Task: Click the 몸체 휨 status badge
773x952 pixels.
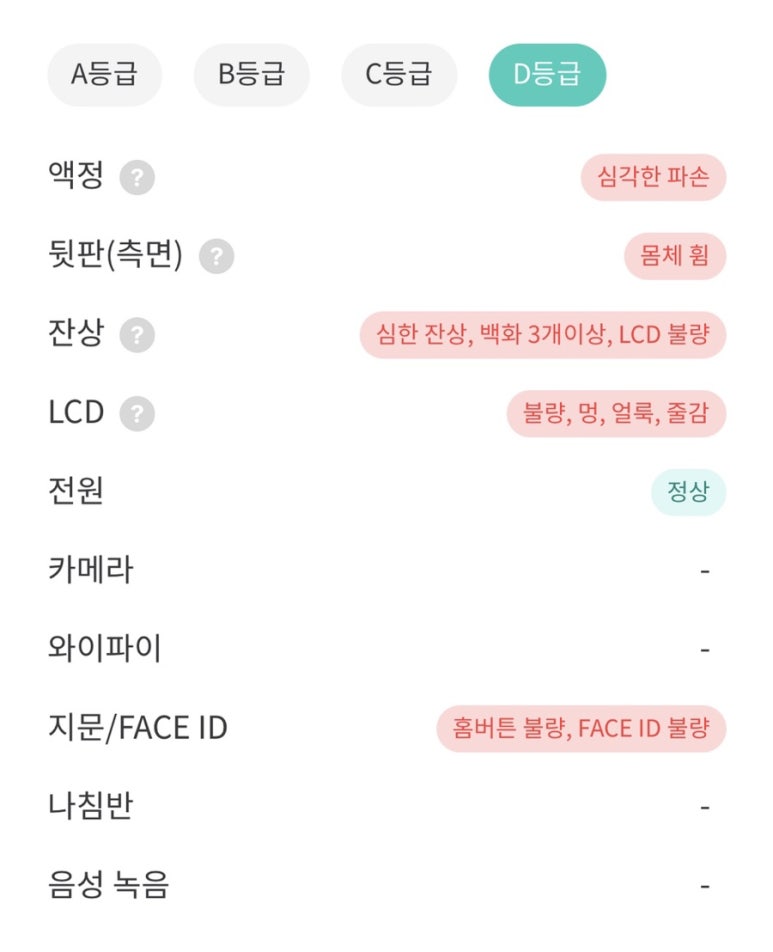Action: (x=675, y=256)
